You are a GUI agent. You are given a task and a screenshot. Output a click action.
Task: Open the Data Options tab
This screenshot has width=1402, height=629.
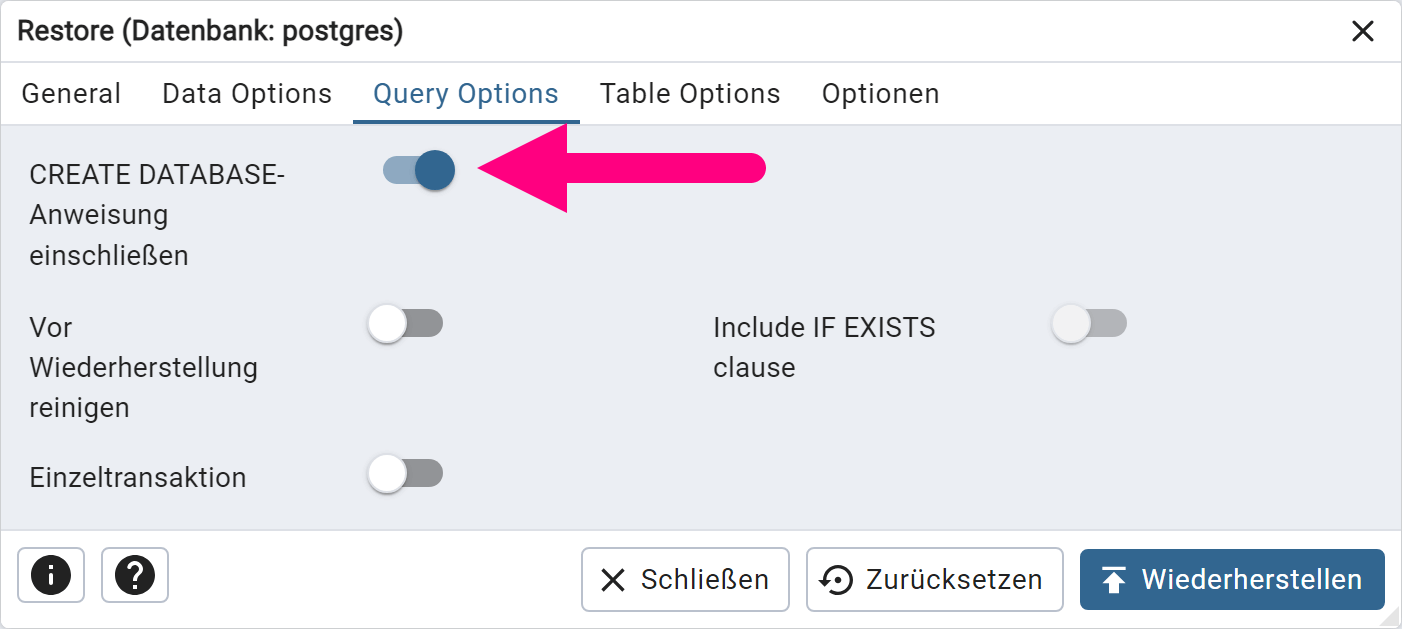coord(247,94)
